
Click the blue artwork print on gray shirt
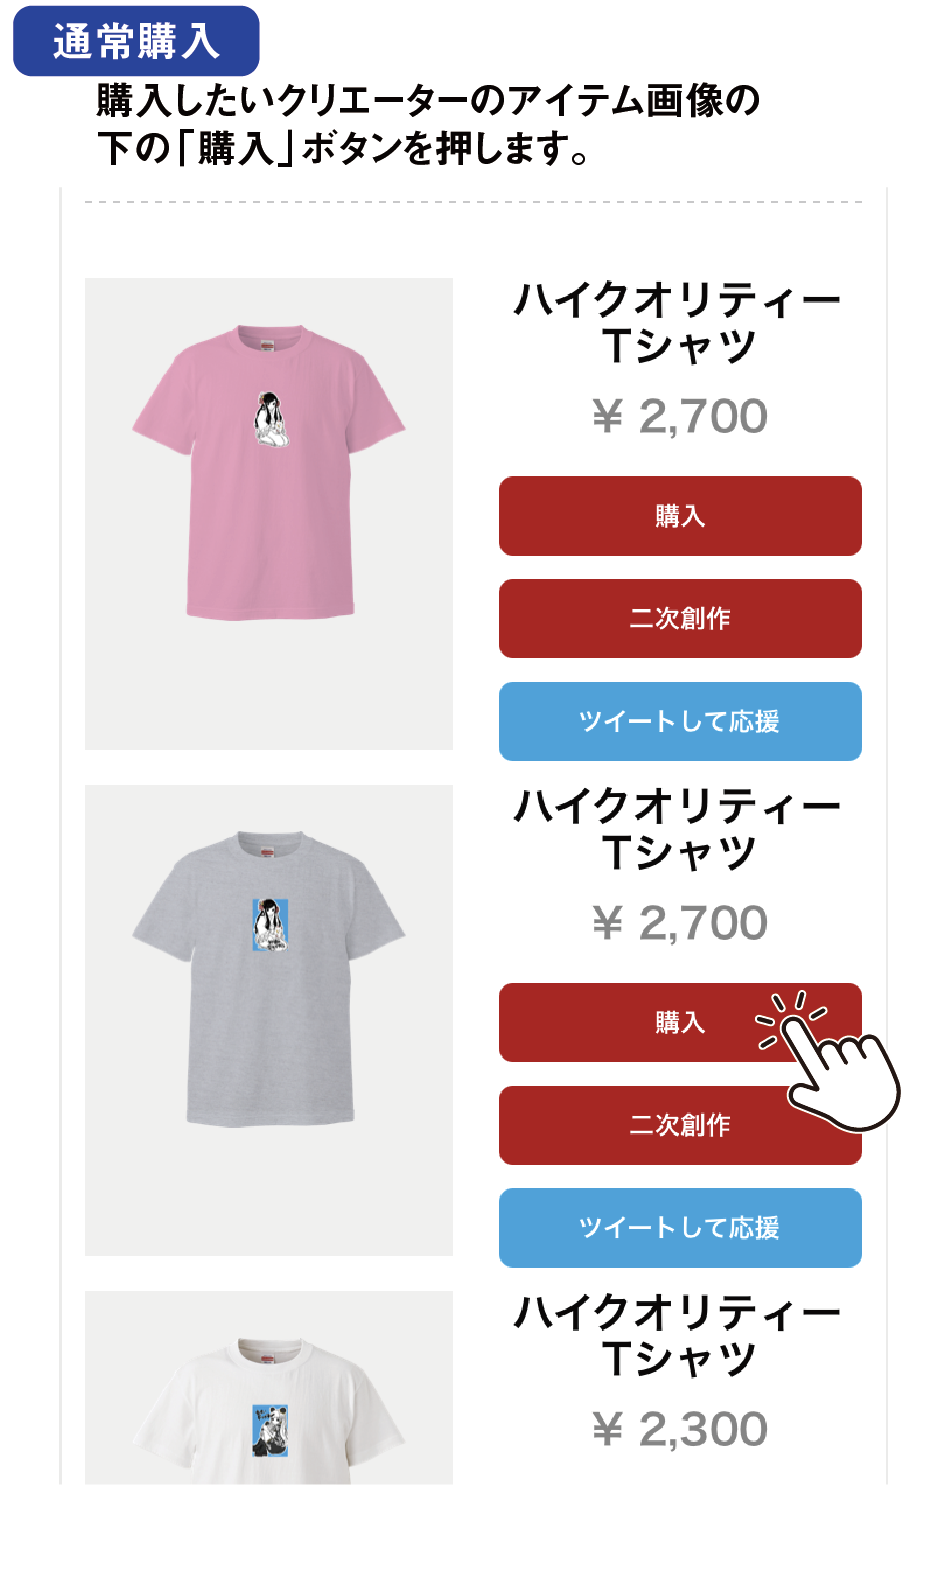tap(270, 924)
